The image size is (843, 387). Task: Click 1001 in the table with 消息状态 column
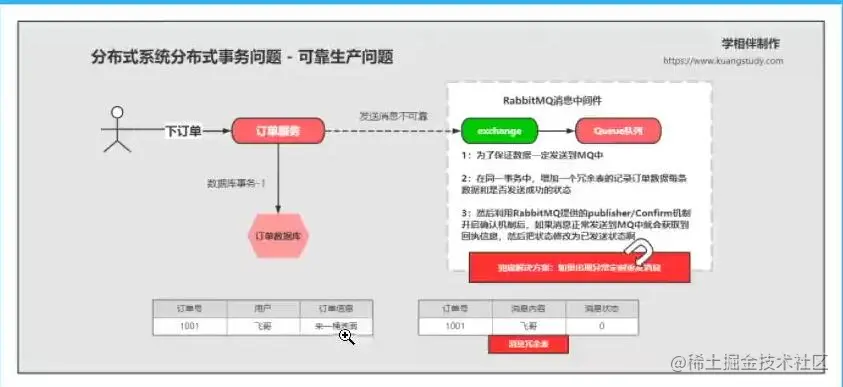tap(455, 326)
